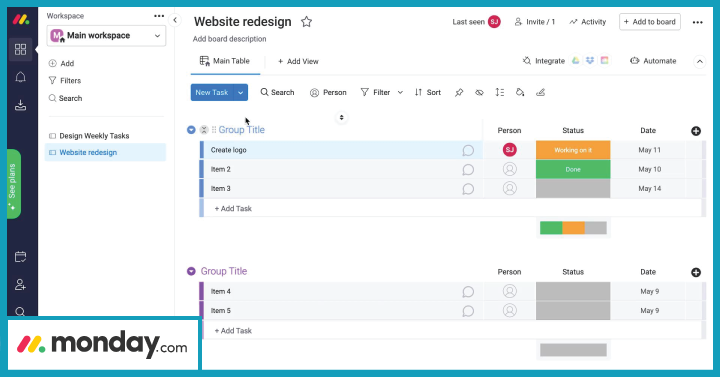Open the Main workspace dropdown
Viewport: 720px width, 377px height.
click(106, 35)
